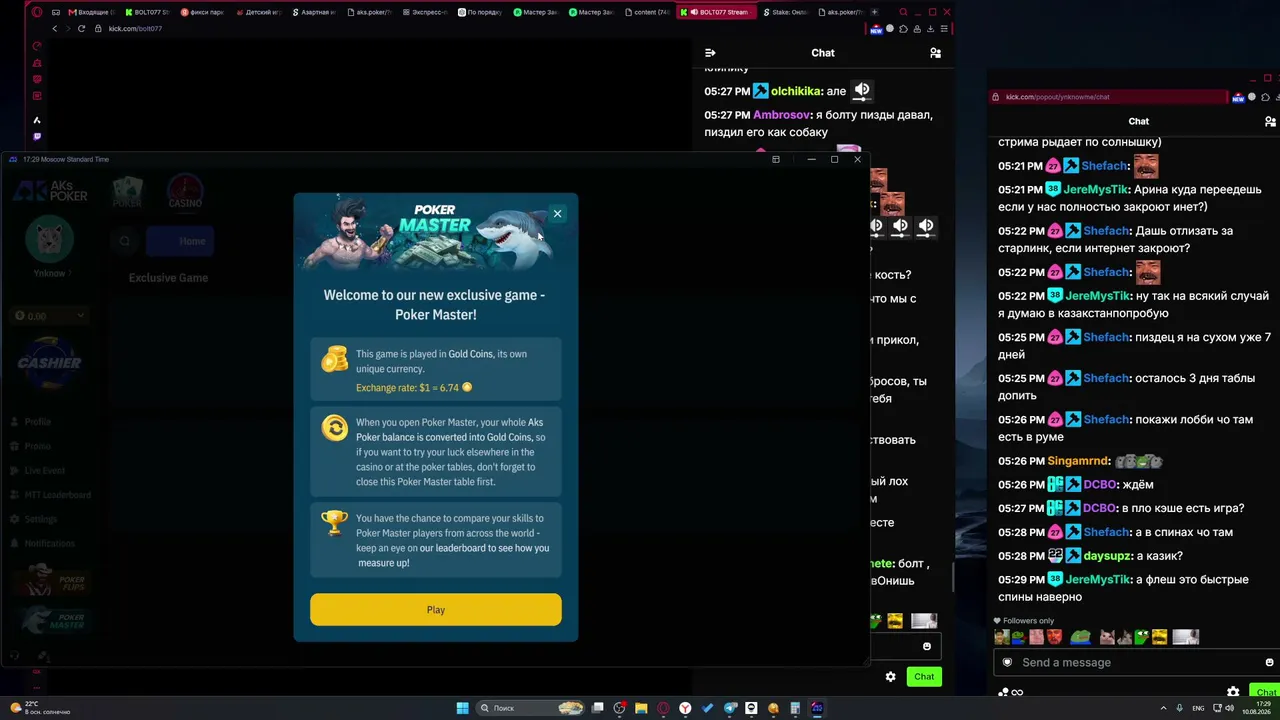Image resolution: width=1280 pixels, height=720 pixels.
Task: Click the message field in popout chat
Action: [x=1135, y=662]
